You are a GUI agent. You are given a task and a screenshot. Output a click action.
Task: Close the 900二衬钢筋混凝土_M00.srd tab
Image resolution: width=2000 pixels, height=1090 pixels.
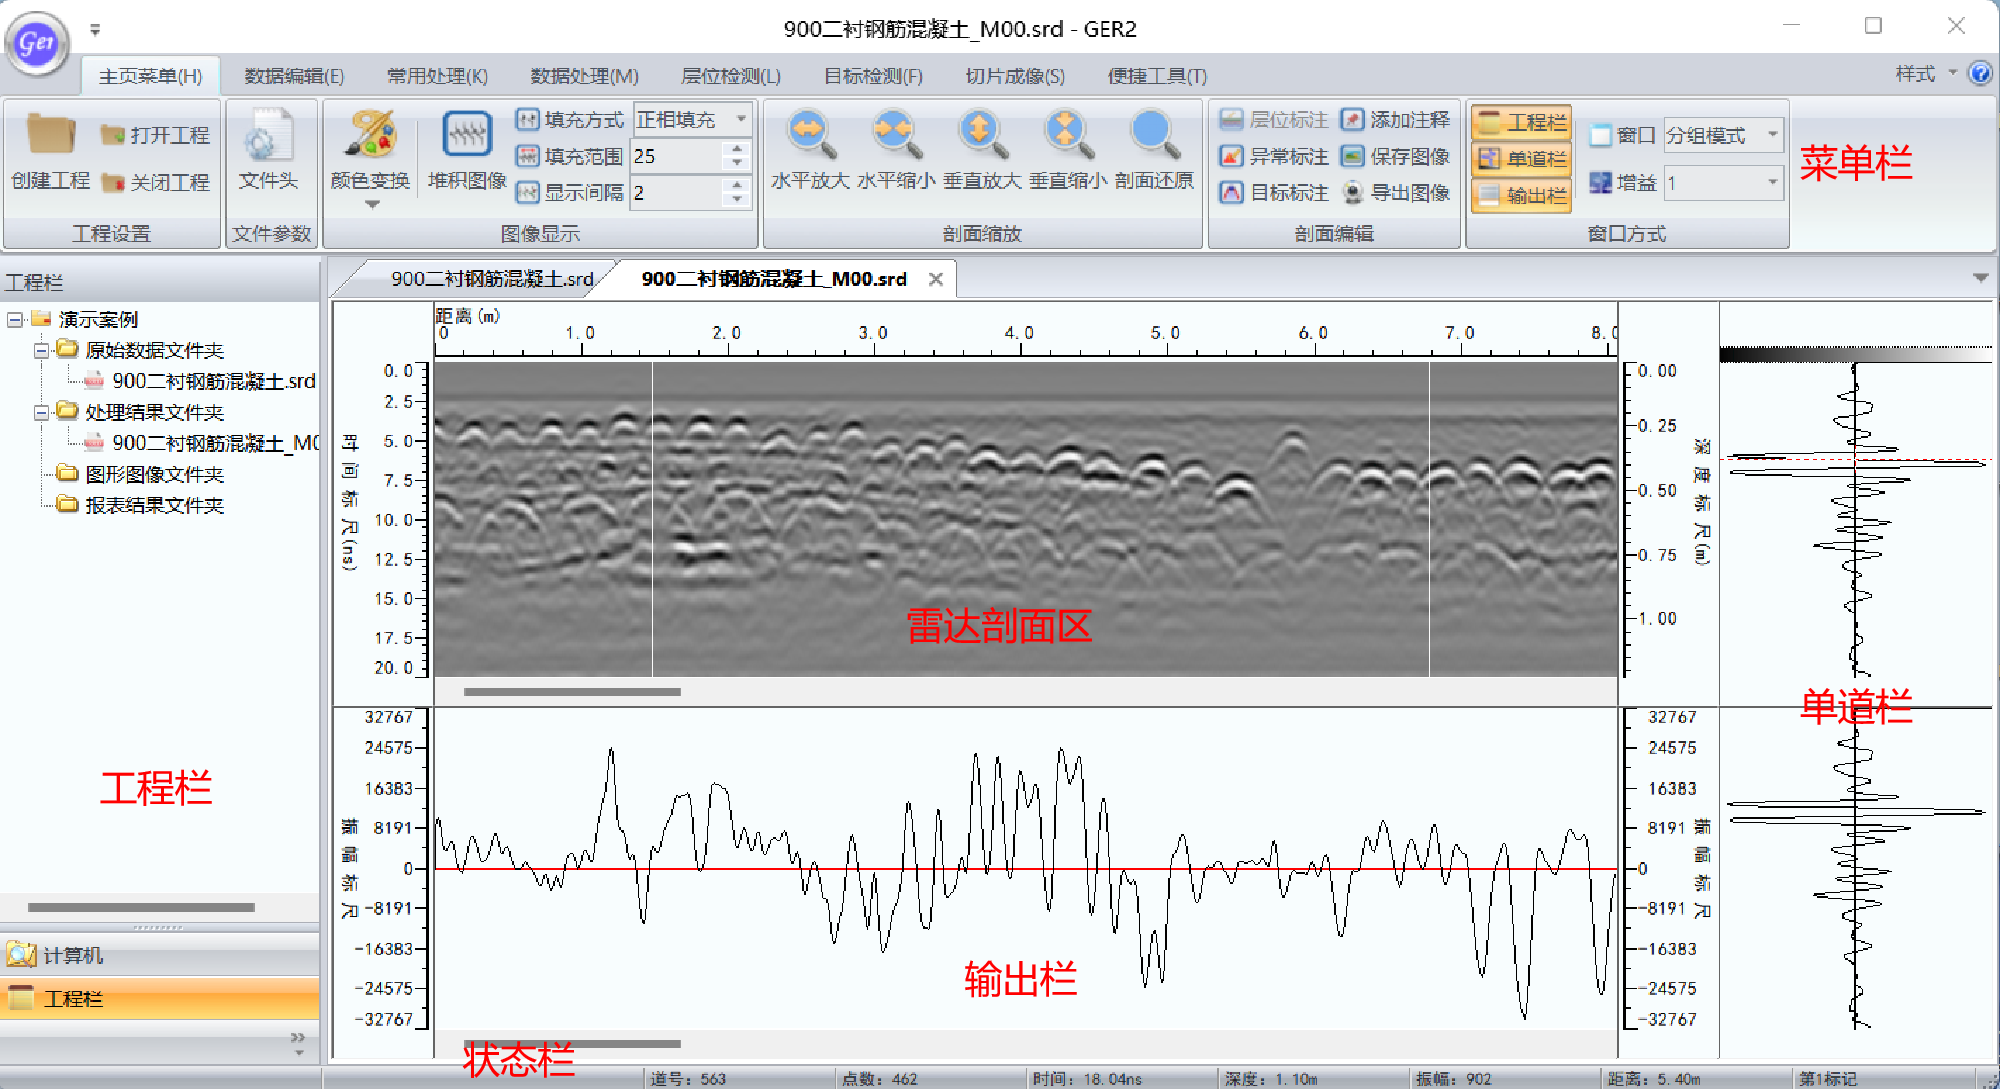pyautogui.click(x=936, y=279)
